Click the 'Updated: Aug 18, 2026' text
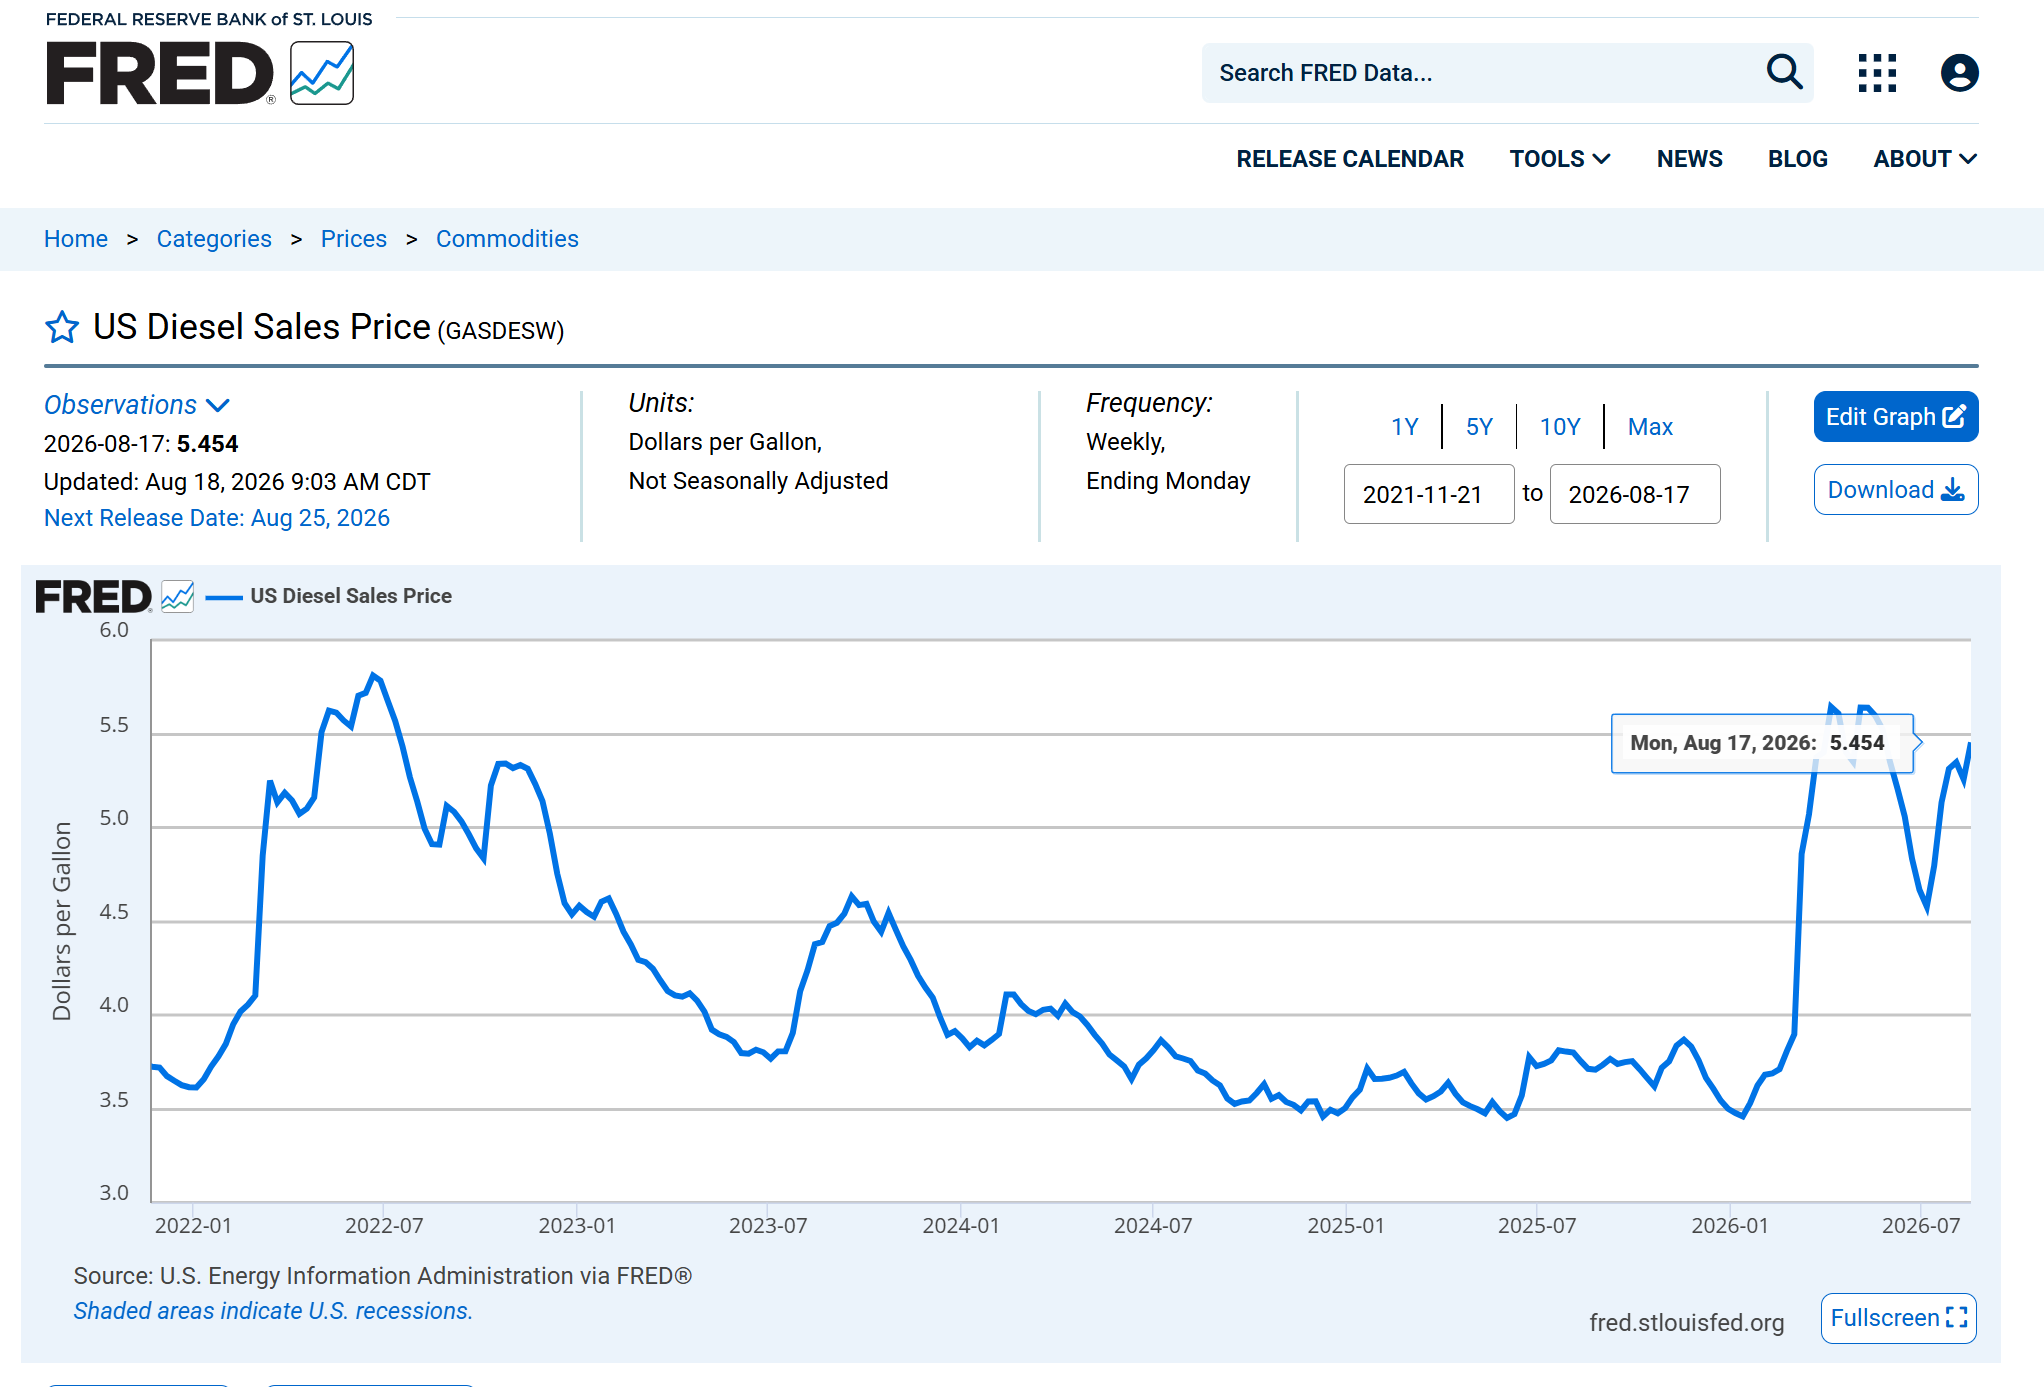 coord(237,482)
